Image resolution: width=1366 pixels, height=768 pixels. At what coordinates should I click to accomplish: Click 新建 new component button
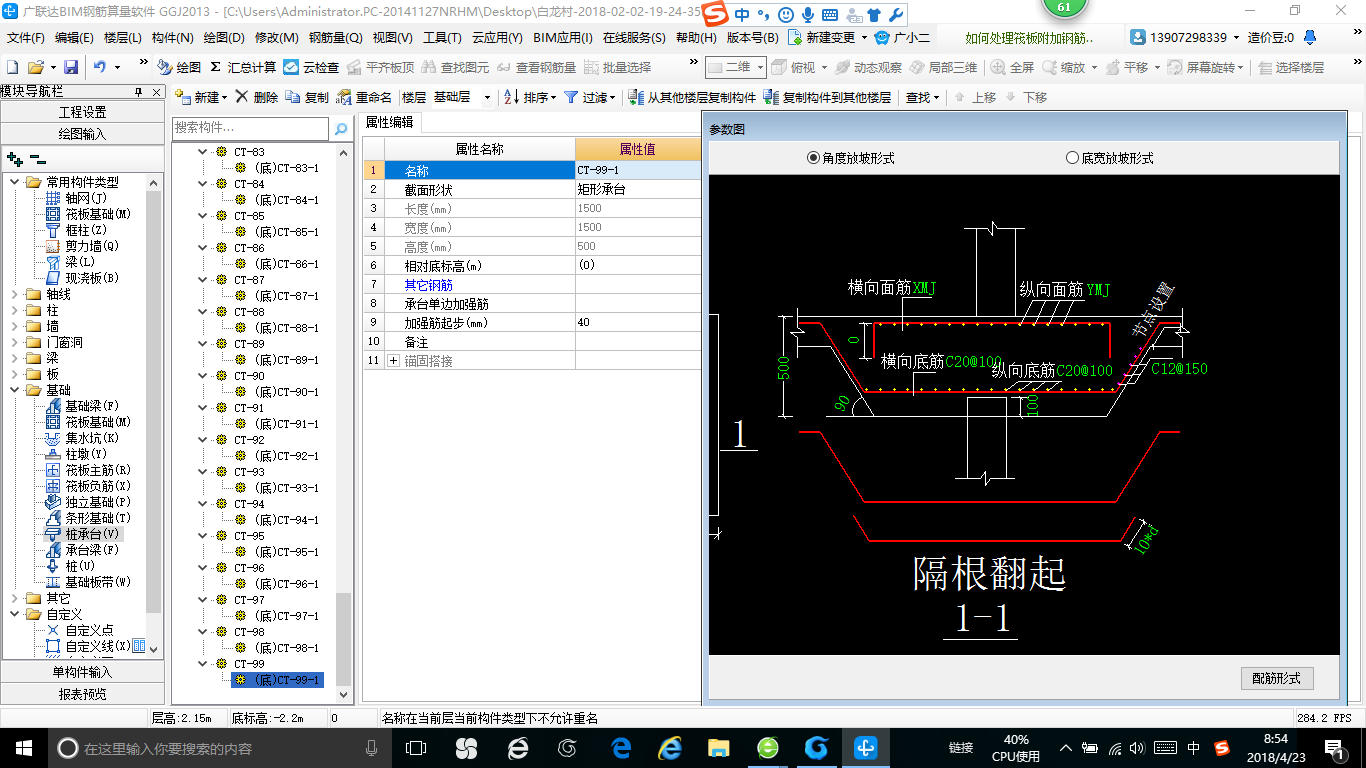coord(201,97)
